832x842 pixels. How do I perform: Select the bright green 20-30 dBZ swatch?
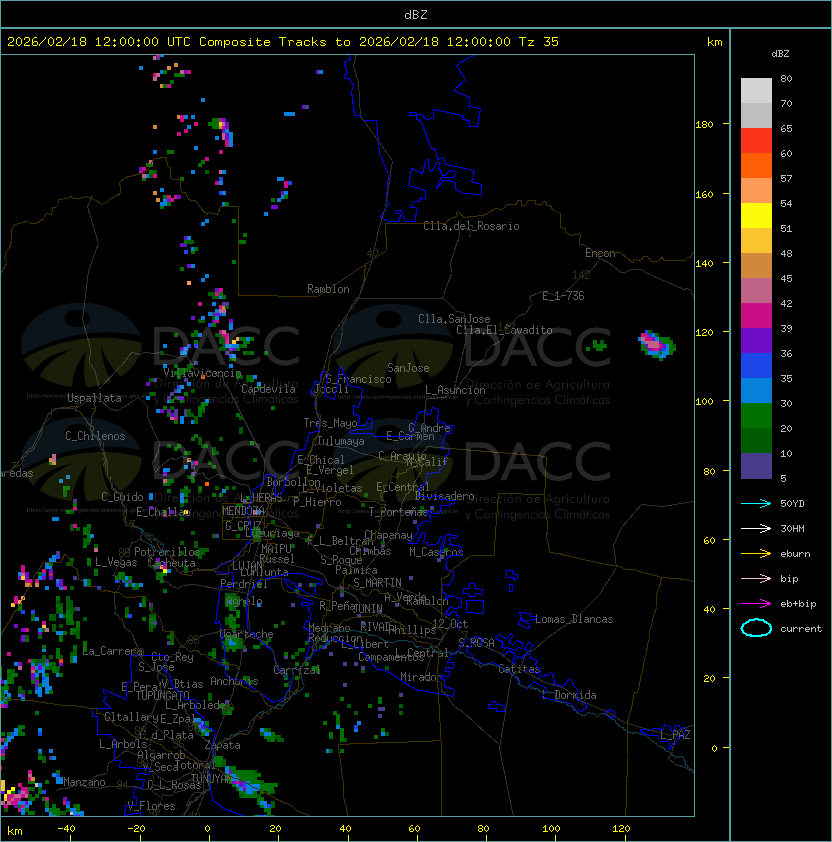click(756, 416)
